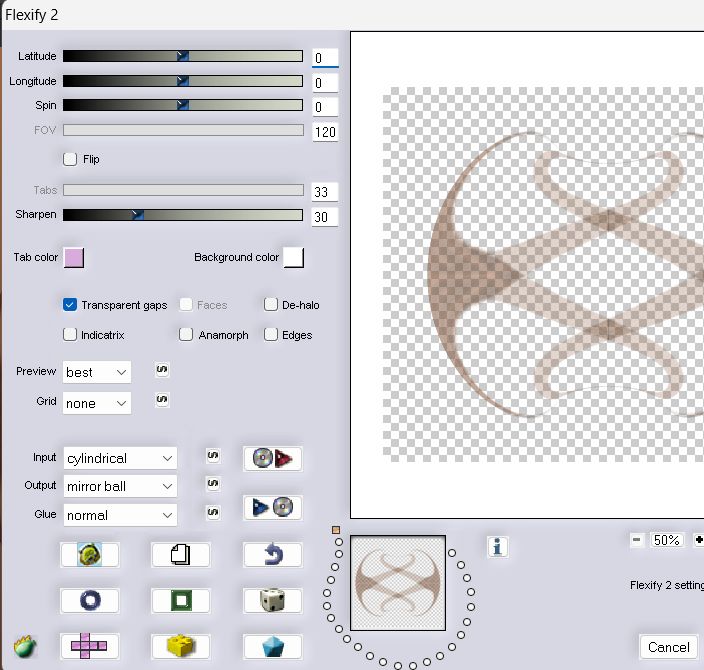Image resolution: width=704 pixels, height=670 pixels.
Task: Pick the Tab color swatch
Action: tap(73, 258)
